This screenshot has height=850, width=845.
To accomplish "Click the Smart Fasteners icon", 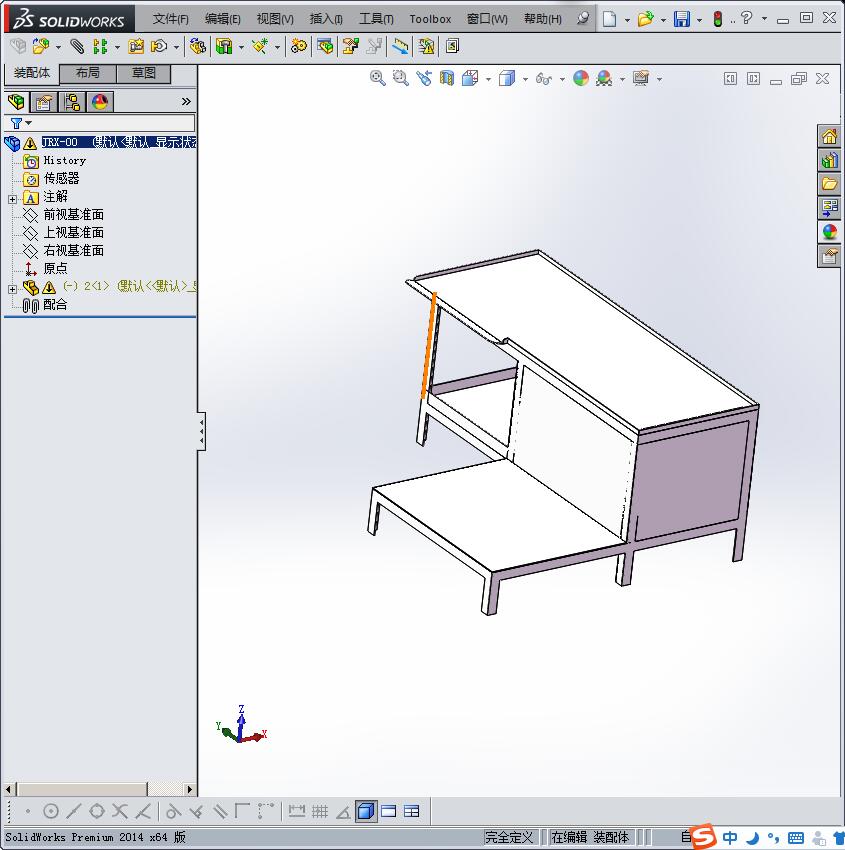I will [x=136, y=47].
